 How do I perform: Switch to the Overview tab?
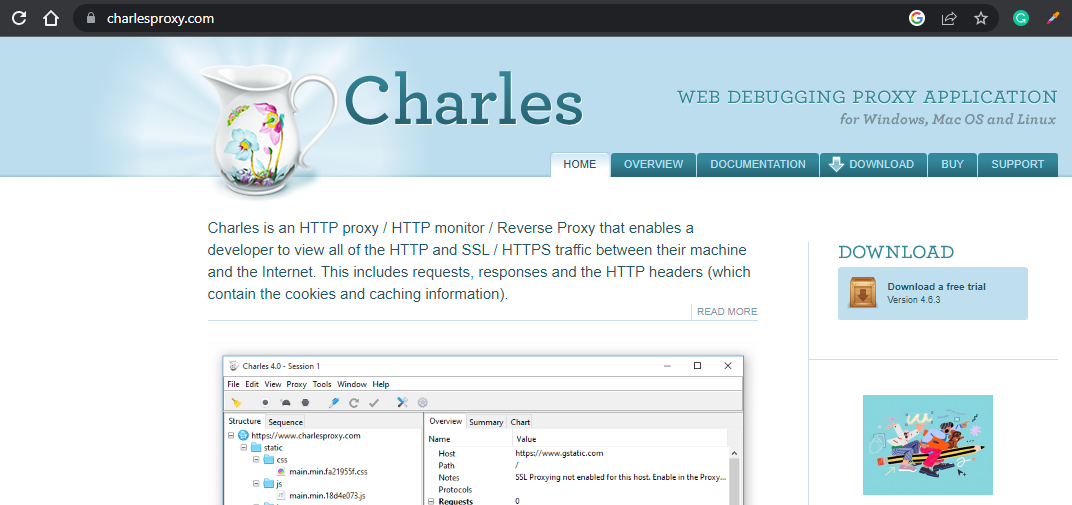445,422
